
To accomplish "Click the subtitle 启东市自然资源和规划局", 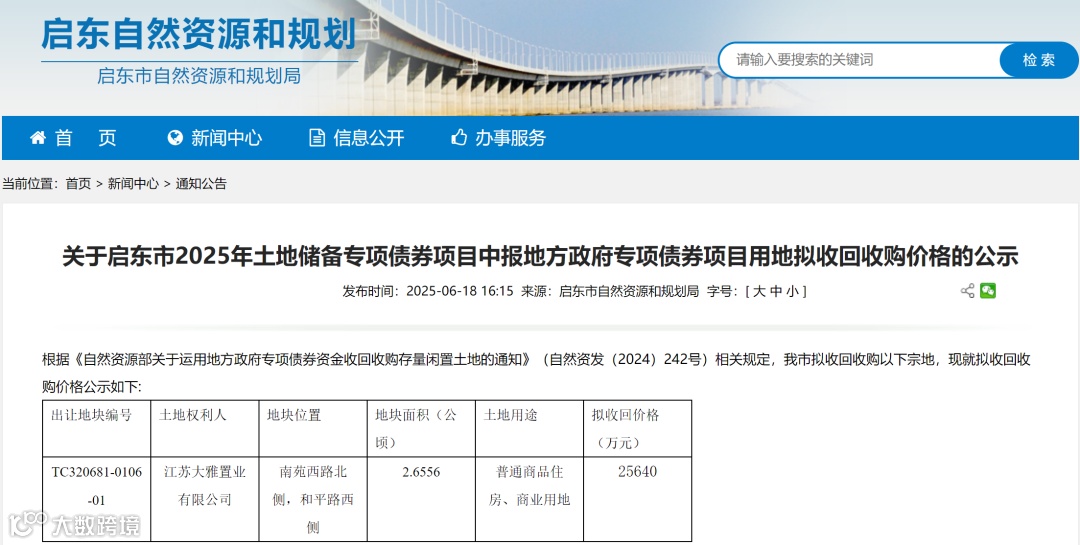I will [199, 76].
